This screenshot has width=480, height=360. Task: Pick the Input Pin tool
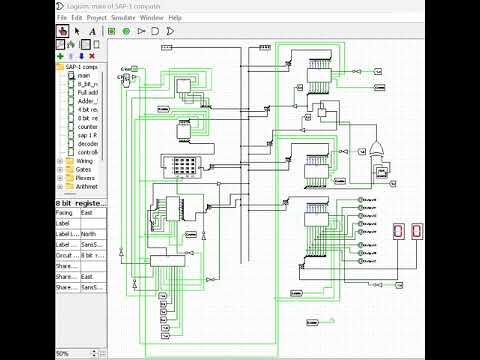pos(112,31)
